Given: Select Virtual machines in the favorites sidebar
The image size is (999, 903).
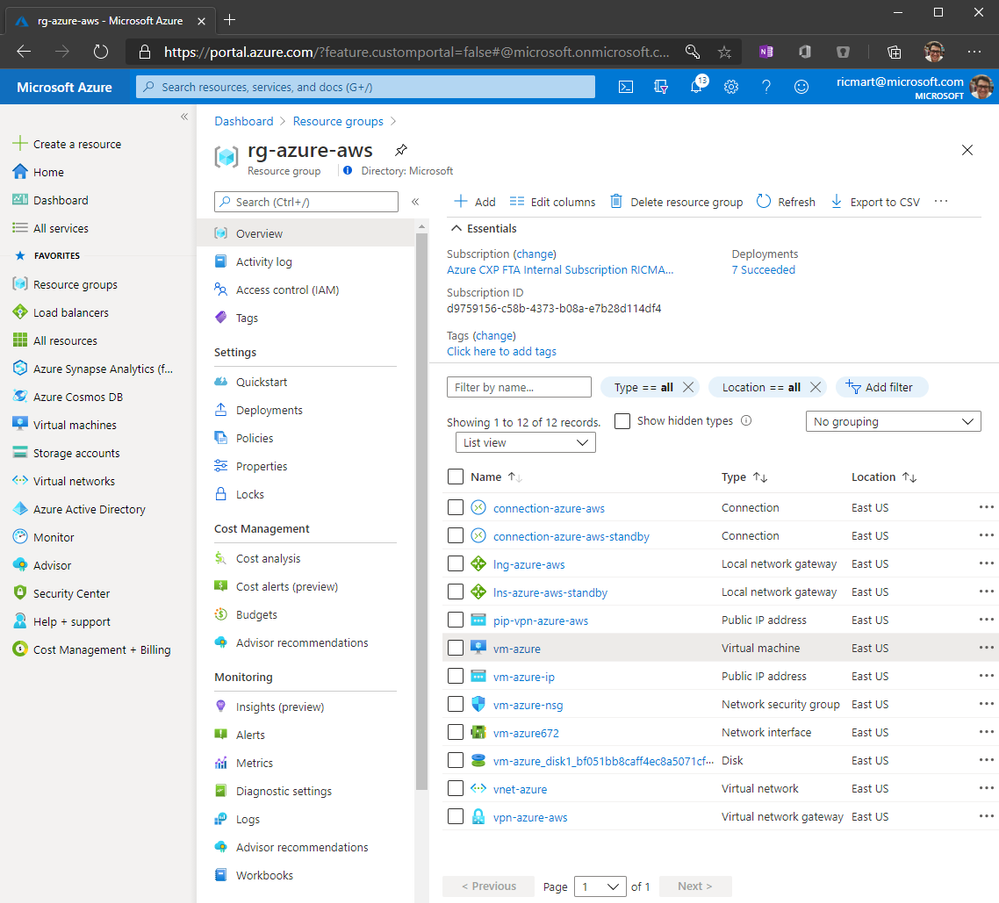Looking at the screenshot, I should [x=75, y=425].
